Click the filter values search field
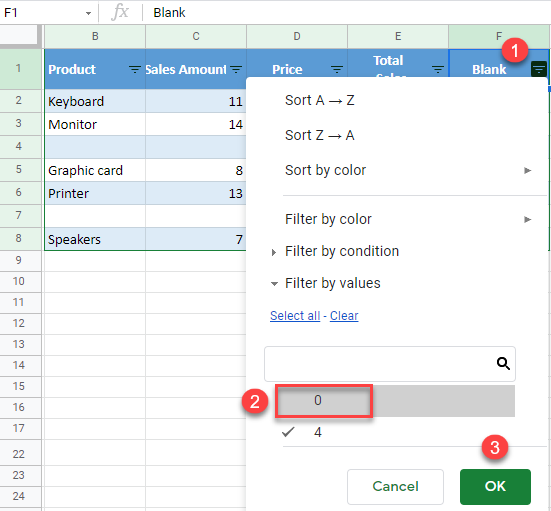This screenshot has height=511, width=551. tap(390, 364)
